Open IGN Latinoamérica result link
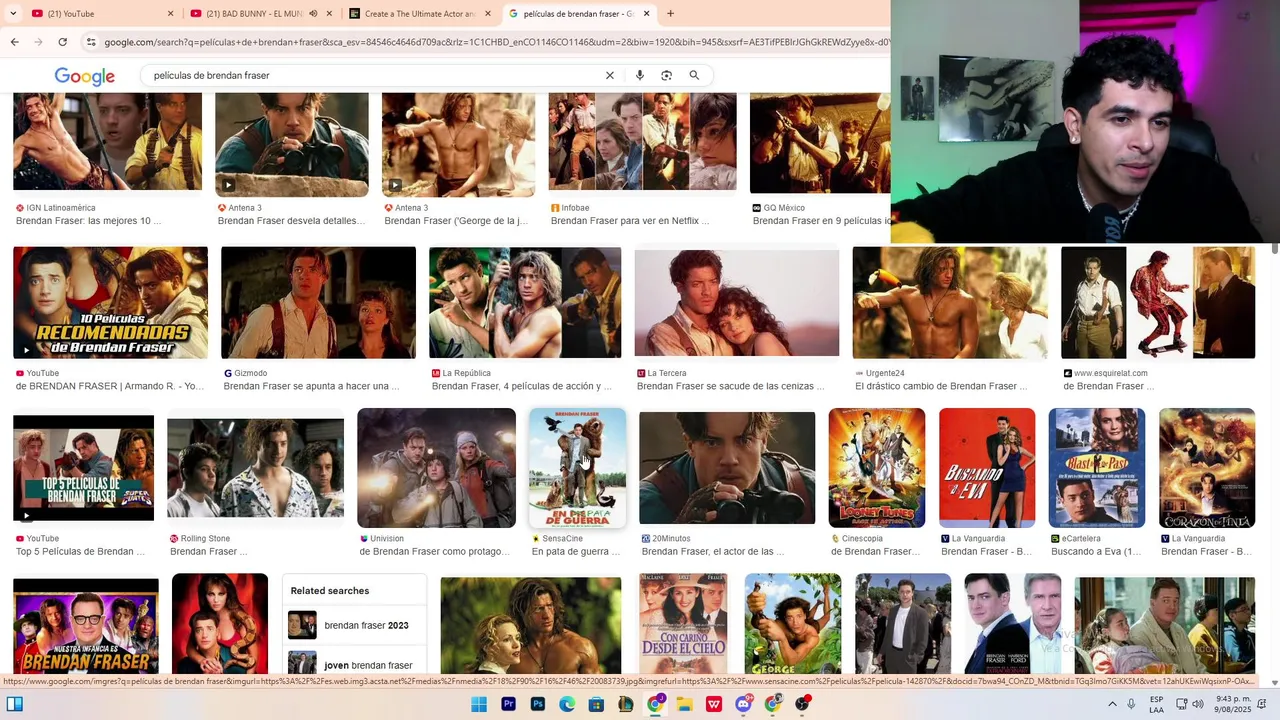This screenshot has height=720, width=1280. point(88,221)
